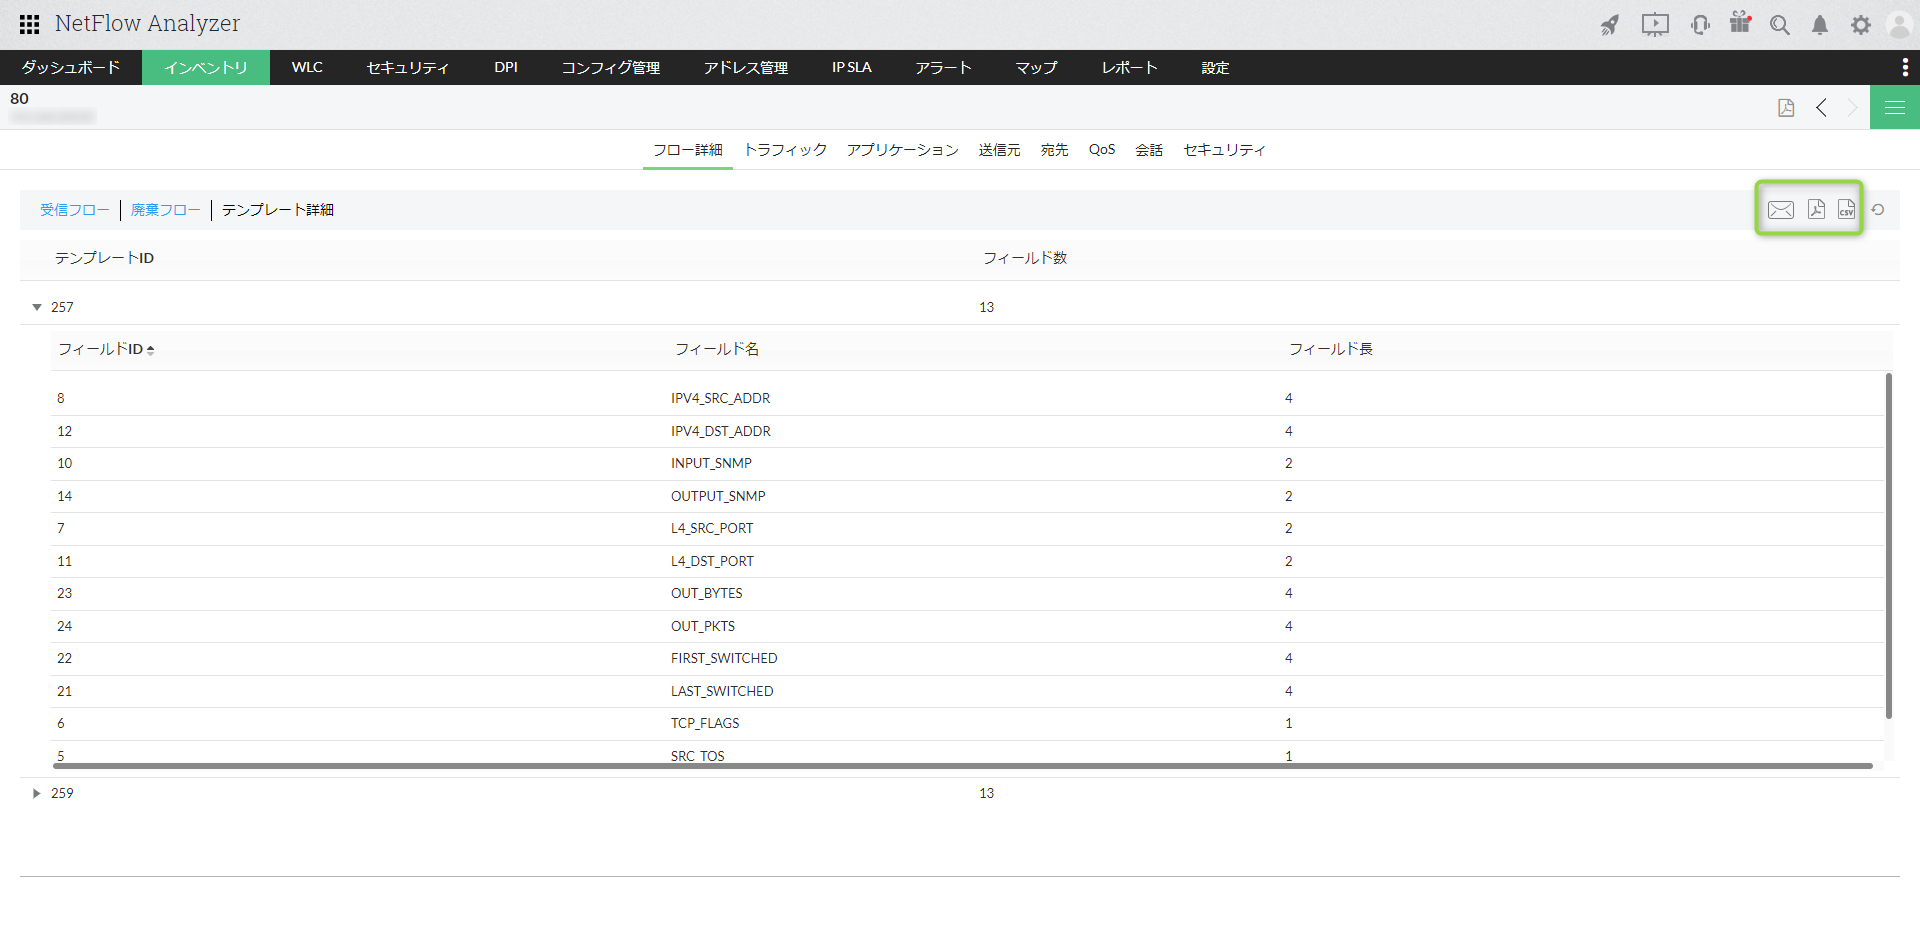Open the マップ menu
Viewport: 1920px width, 937px height.
1037,67
